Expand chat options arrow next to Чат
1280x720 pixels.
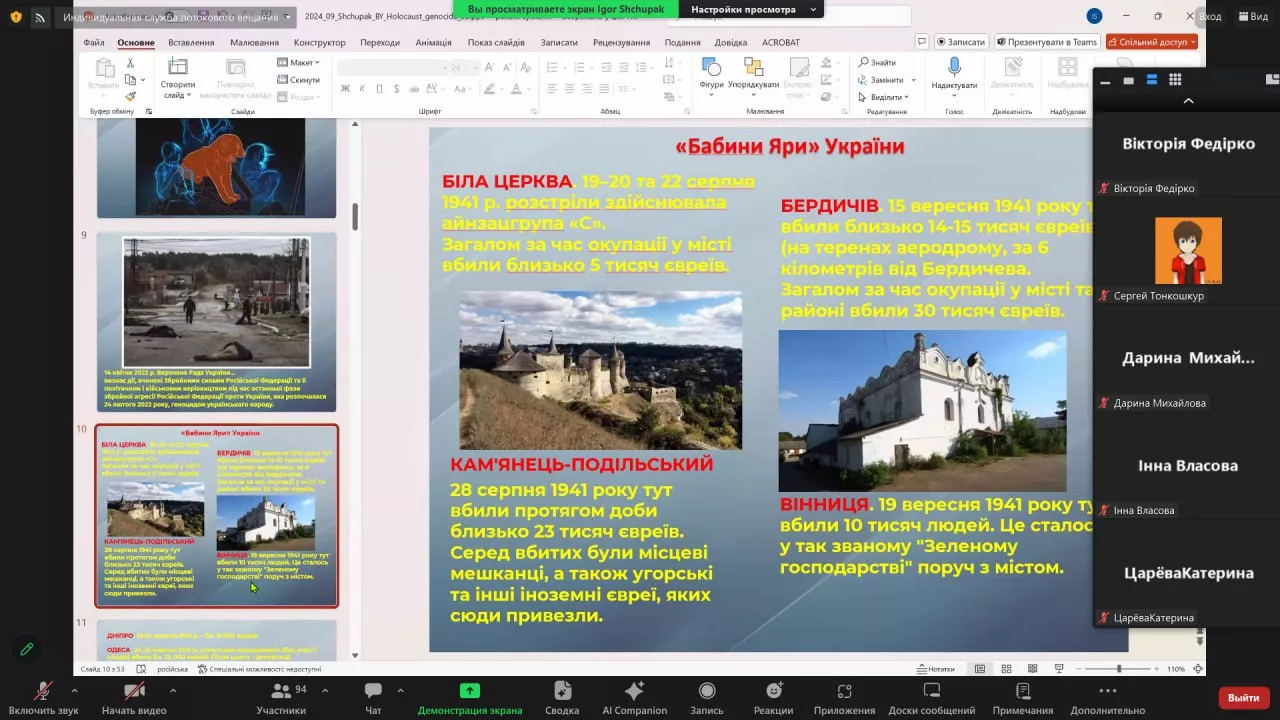pyautogui.click(x=401, y=690)
